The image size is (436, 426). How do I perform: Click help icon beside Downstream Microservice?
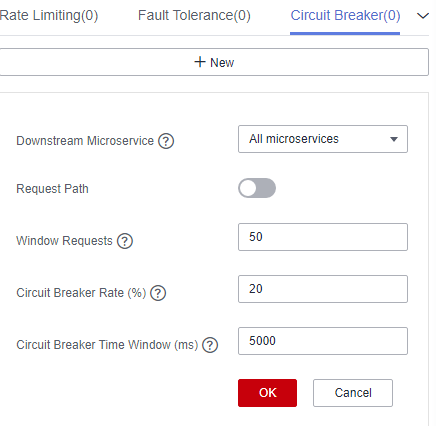166,141
